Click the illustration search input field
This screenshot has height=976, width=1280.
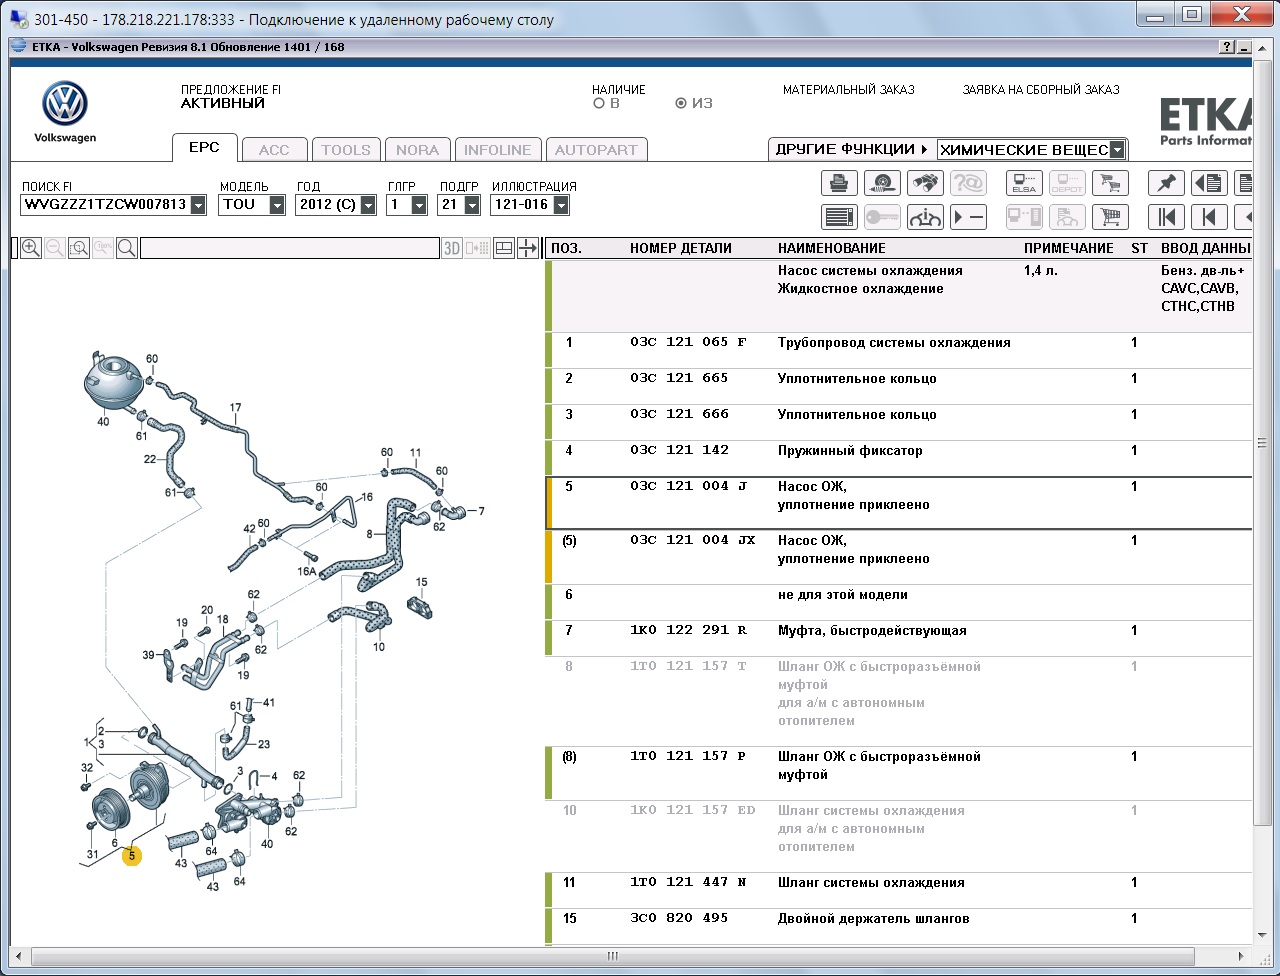point(290,248)
